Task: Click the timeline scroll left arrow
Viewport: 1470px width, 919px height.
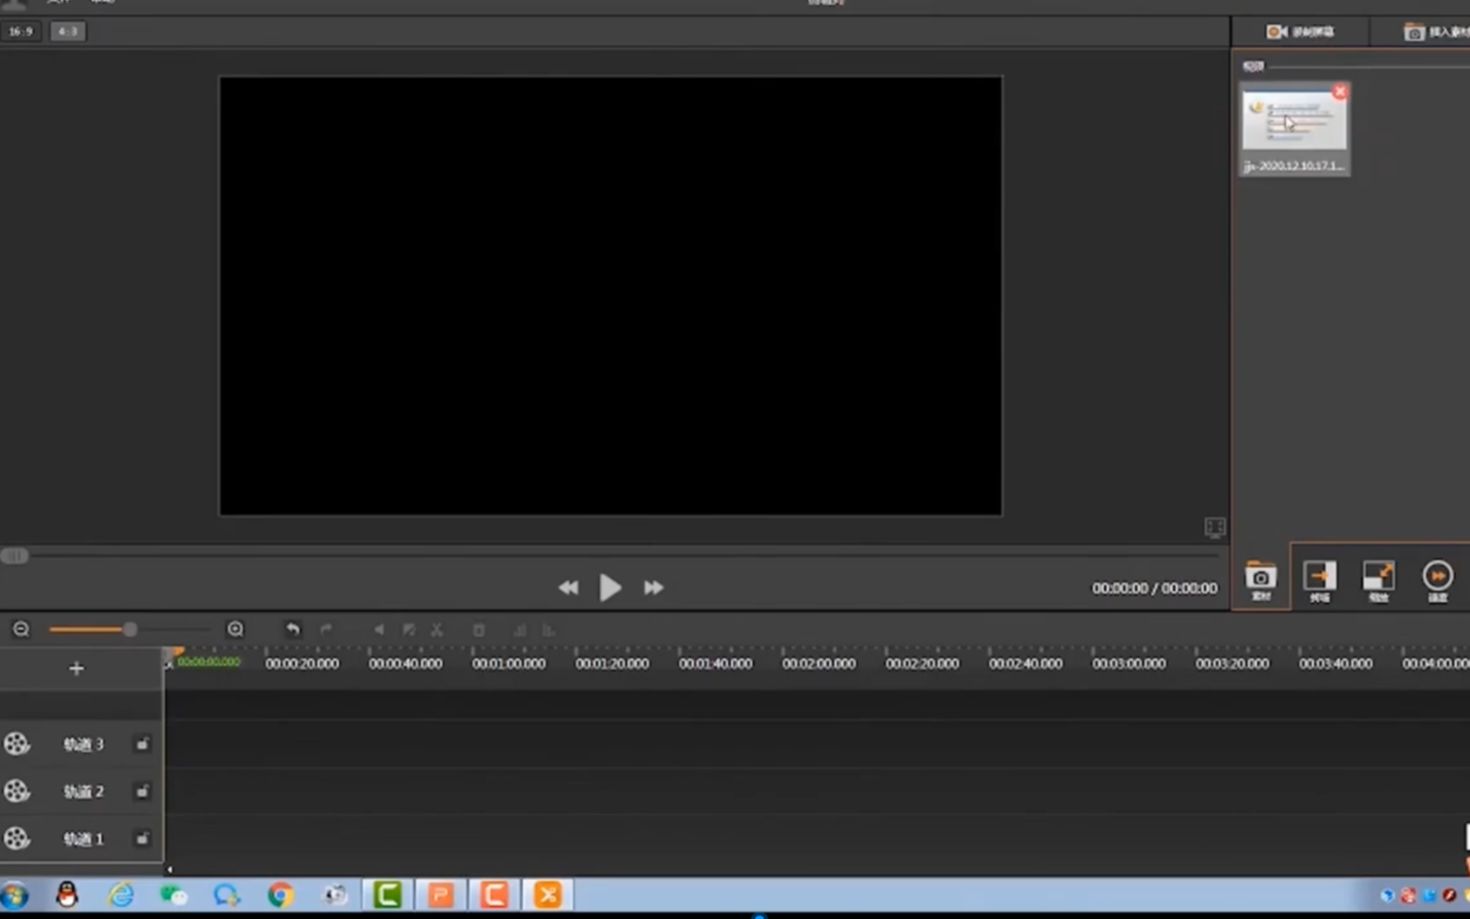Action: click(x=169, y=870)
